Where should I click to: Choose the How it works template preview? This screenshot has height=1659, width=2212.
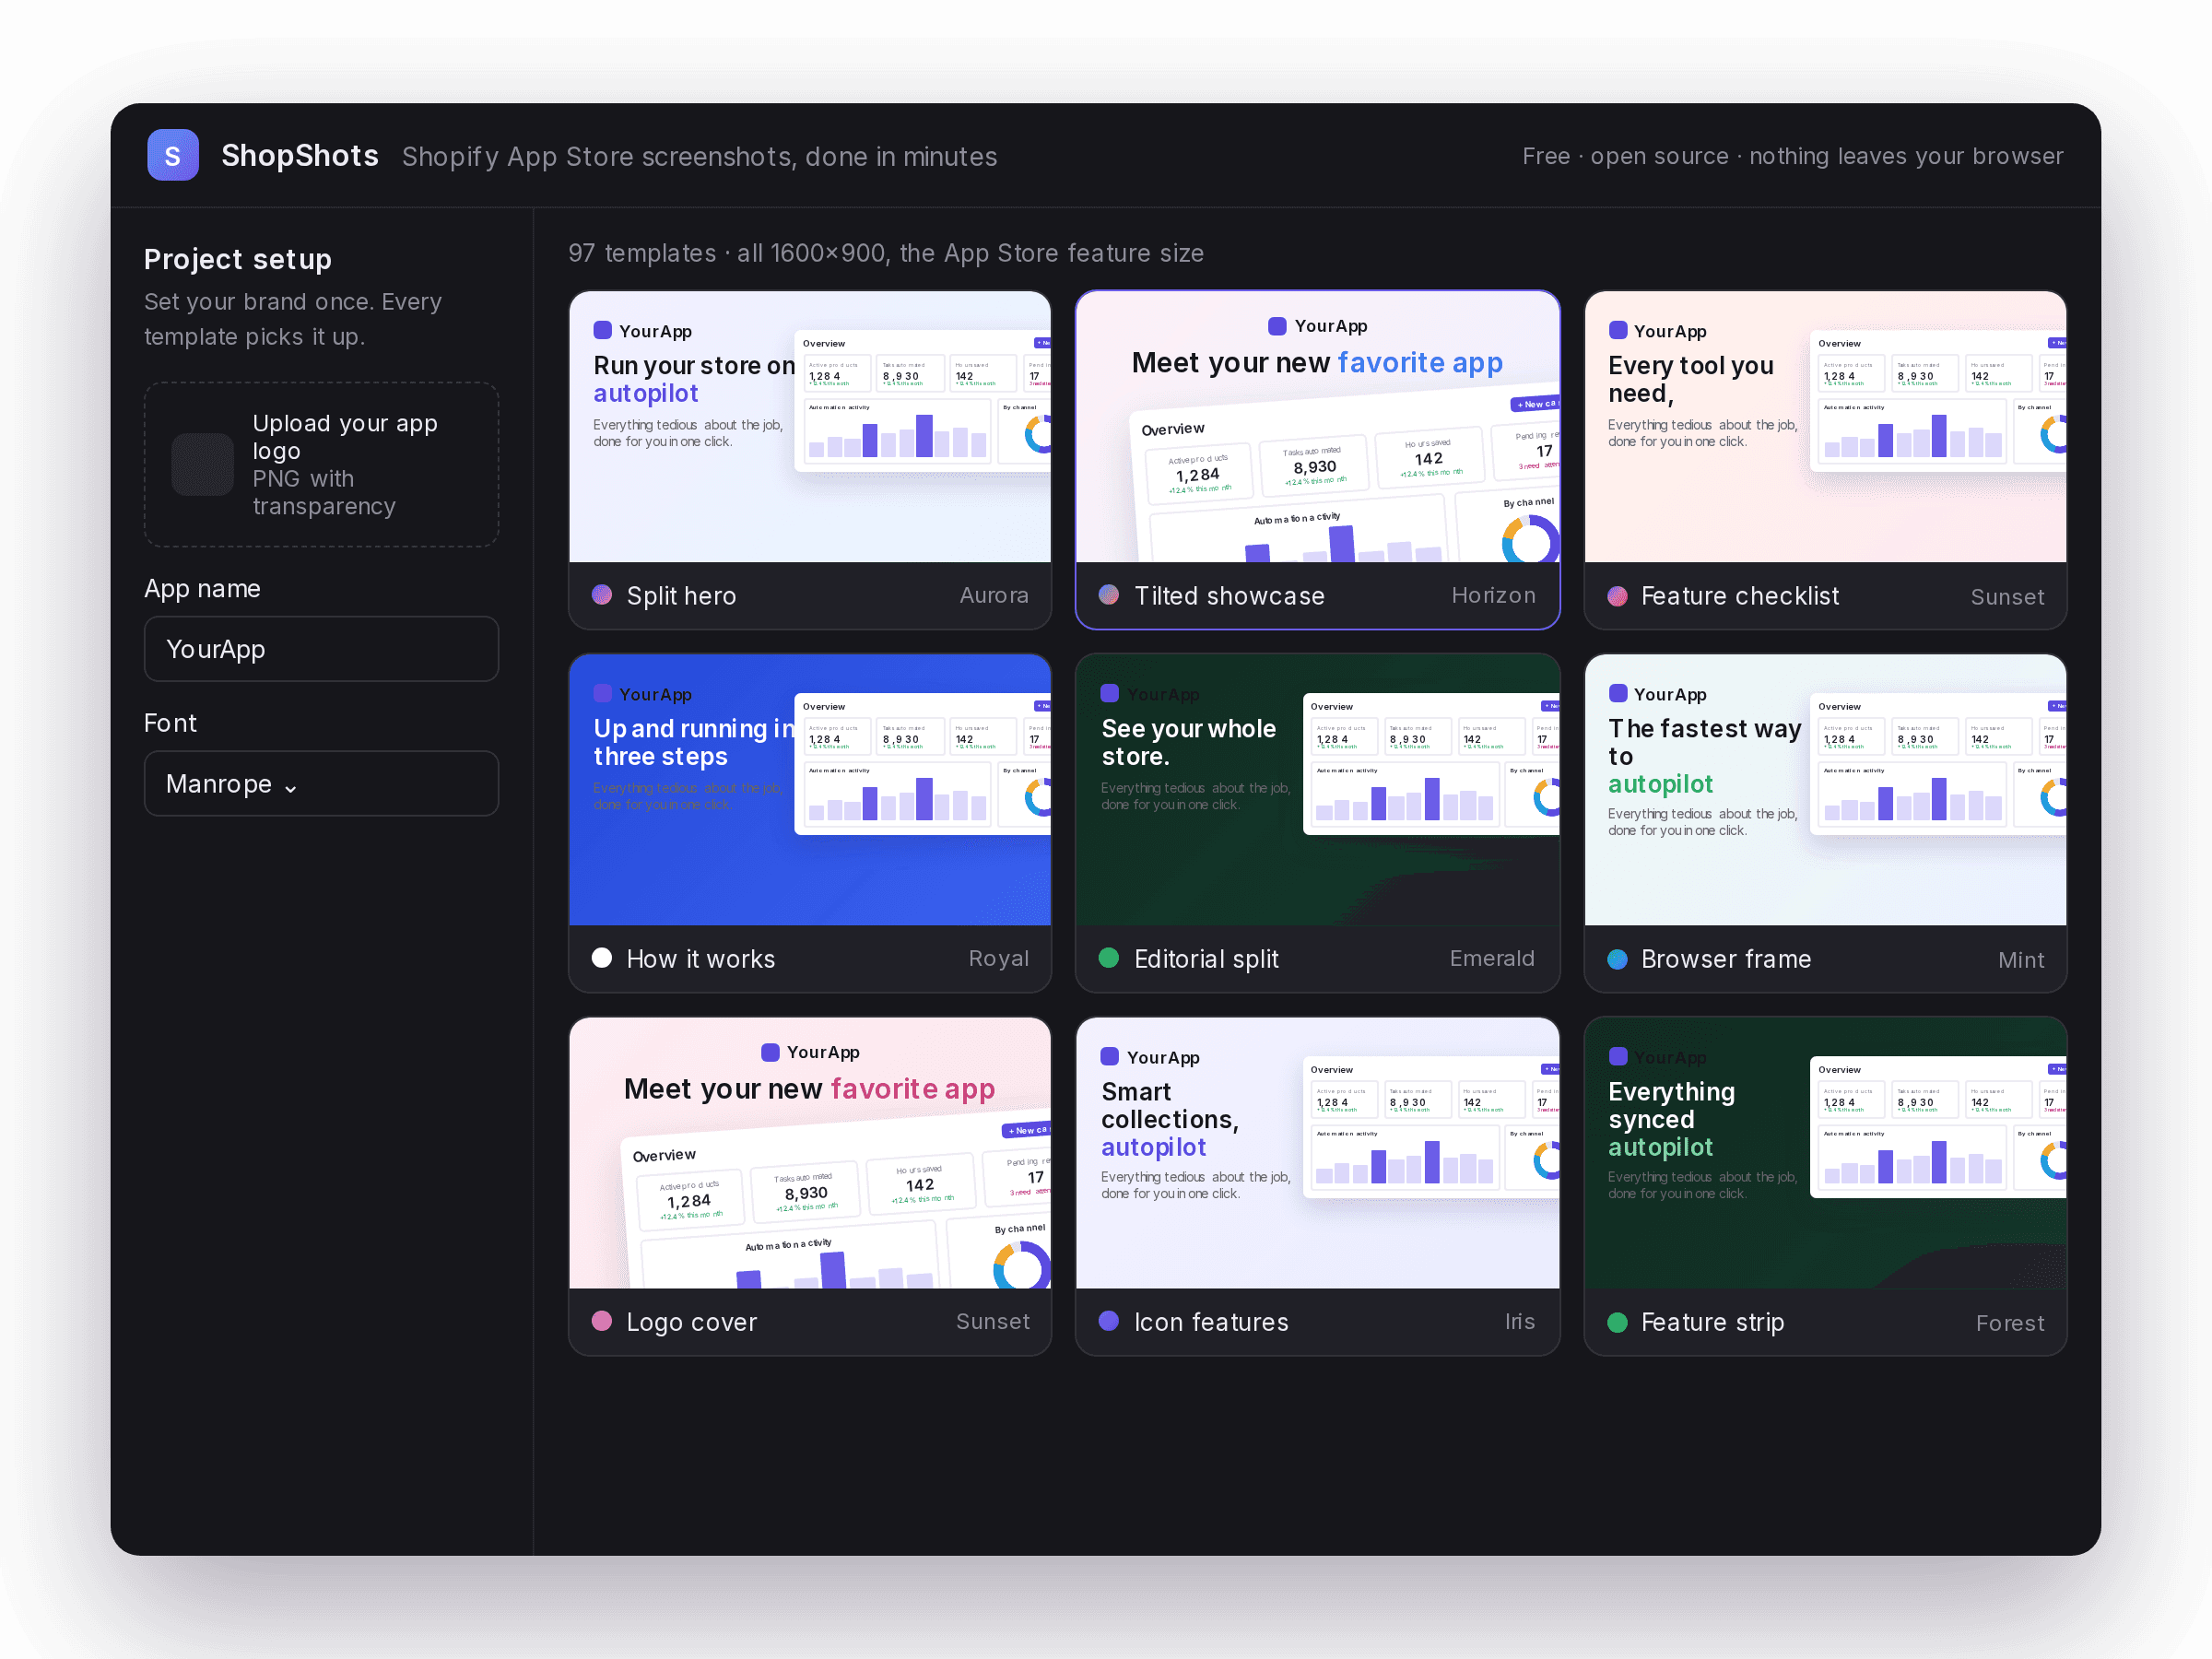click(810, 790)
